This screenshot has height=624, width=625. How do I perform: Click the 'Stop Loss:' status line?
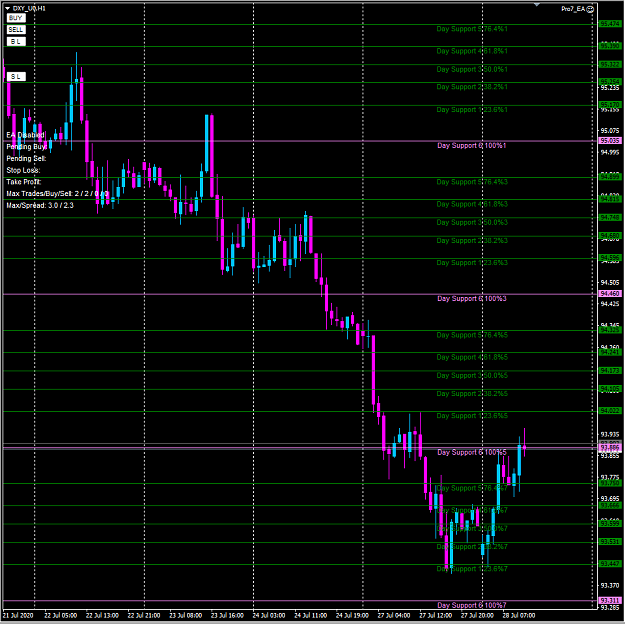coord(23,171)
